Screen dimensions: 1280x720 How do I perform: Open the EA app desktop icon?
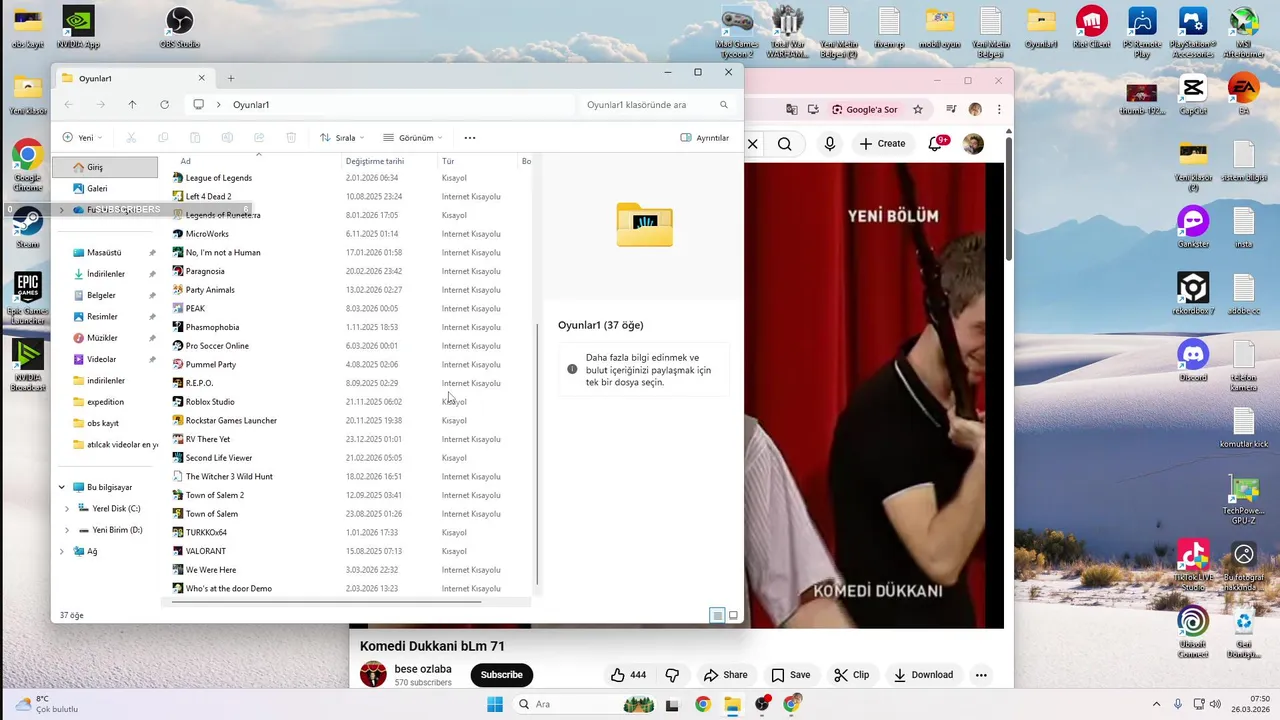1244,96
